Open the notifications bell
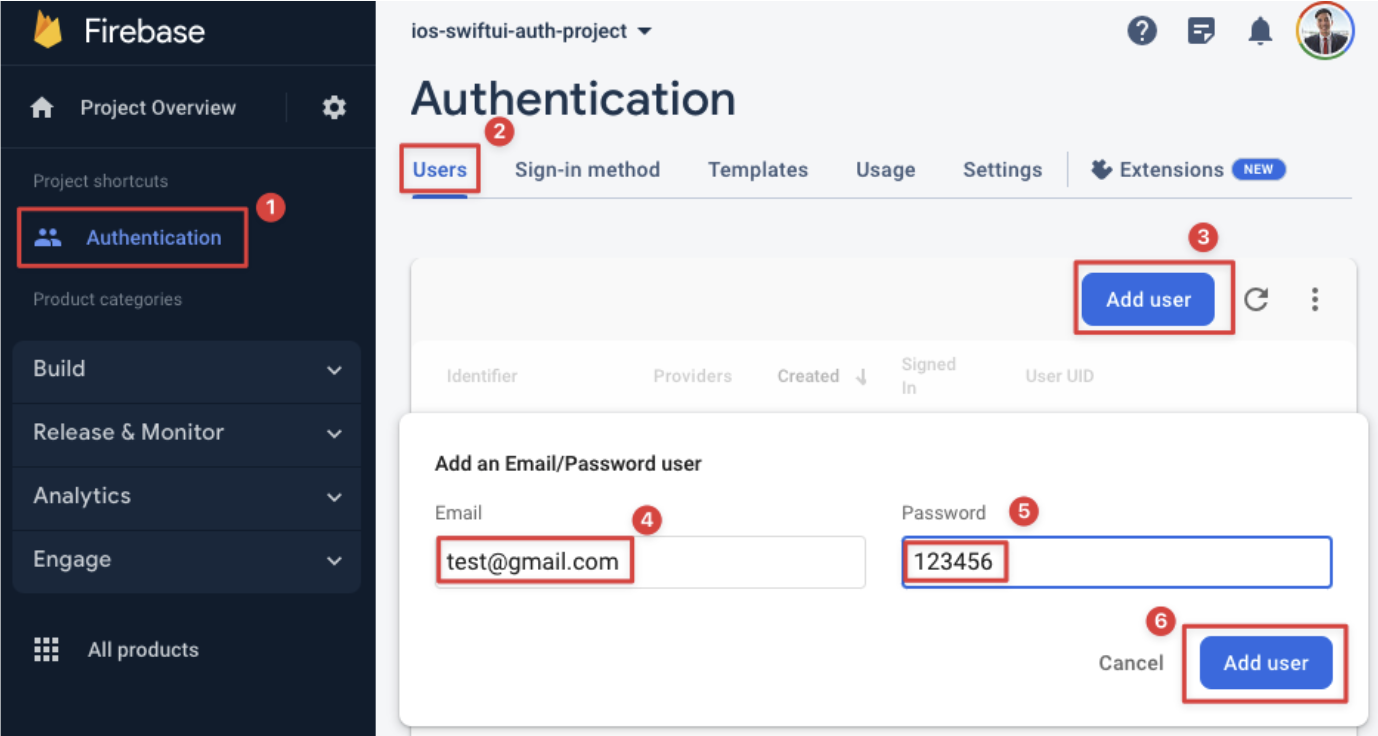1378x736 pixels. click(1260, 32)
